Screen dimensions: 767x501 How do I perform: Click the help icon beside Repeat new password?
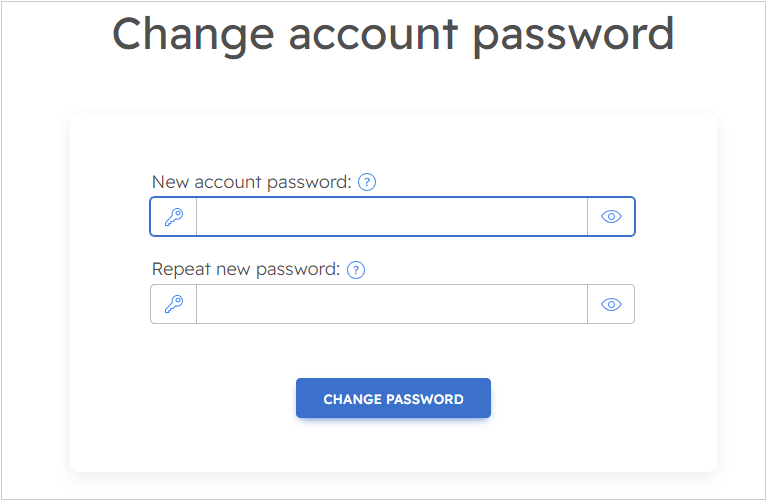[356, 270]
